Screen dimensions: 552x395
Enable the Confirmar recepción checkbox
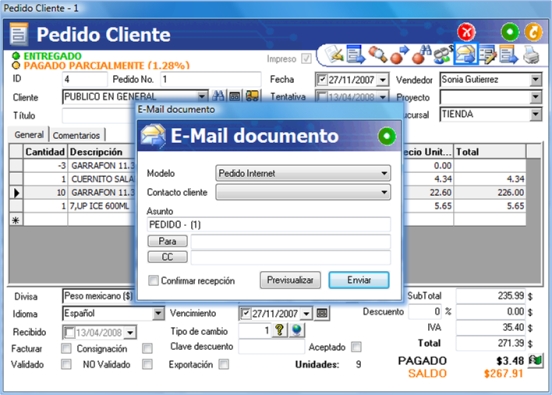[x=153, y=281]
